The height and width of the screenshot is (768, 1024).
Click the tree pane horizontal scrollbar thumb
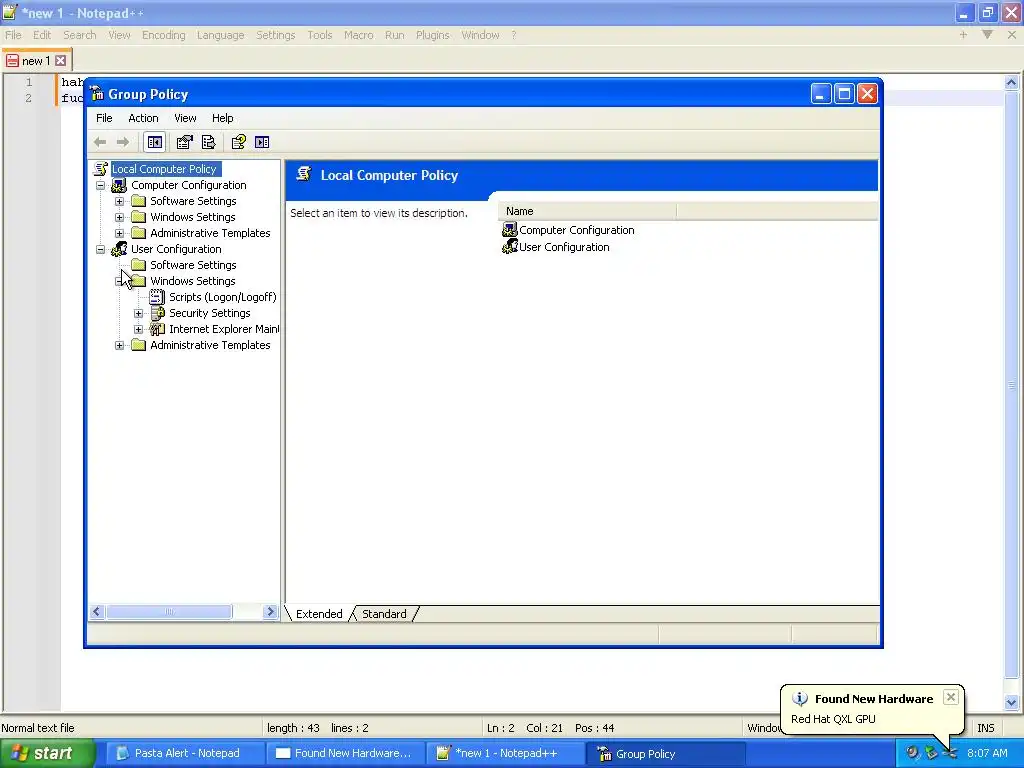point(168,612)
